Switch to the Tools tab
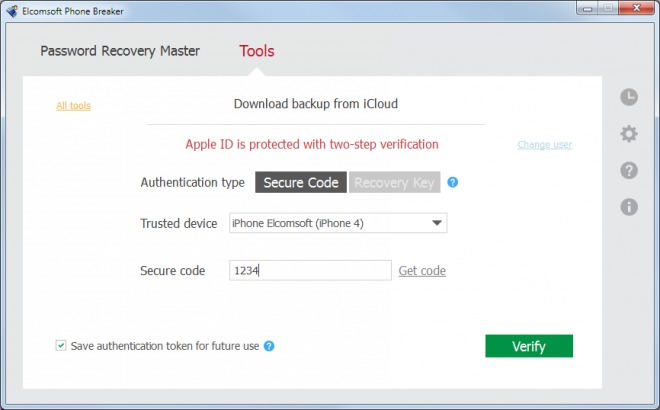 coord(257,51)
